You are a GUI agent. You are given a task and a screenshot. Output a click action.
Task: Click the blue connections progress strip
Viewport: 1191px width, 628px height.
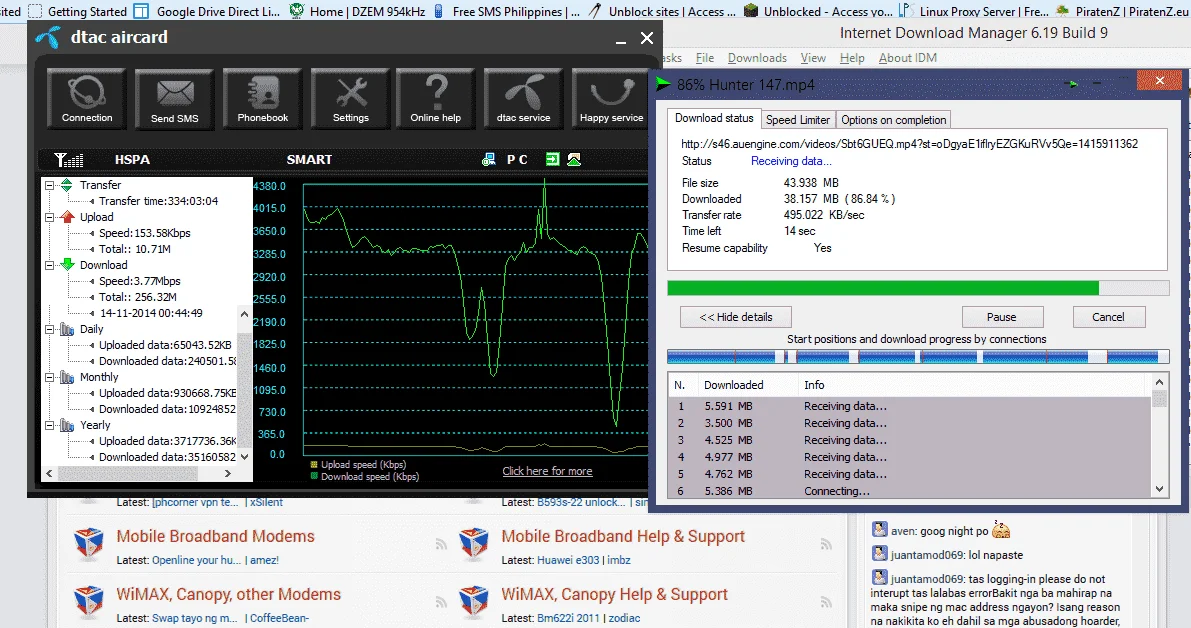pos(918,356)
